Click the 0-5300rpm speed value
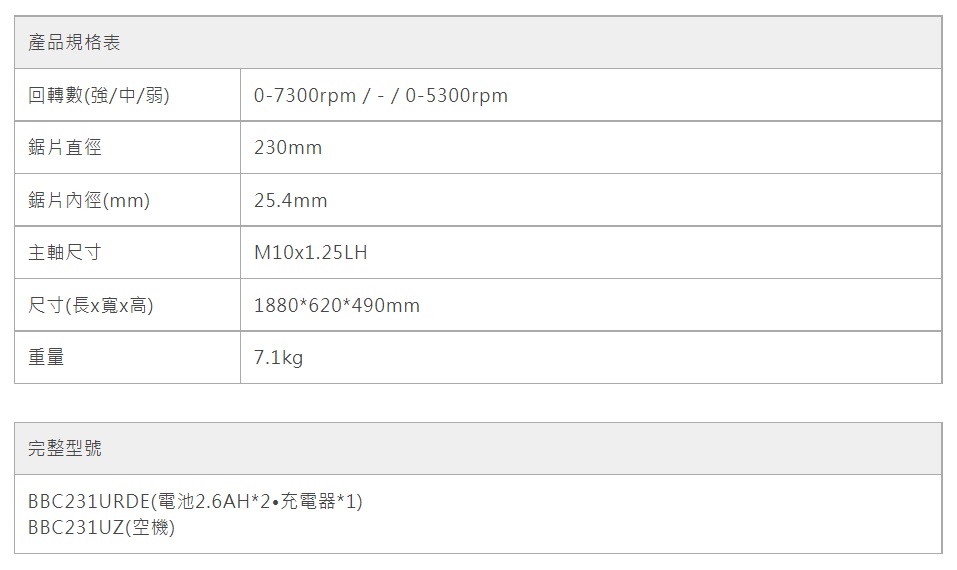The width and height of the screenshot is (957, 570). click(x=457, y=96)
